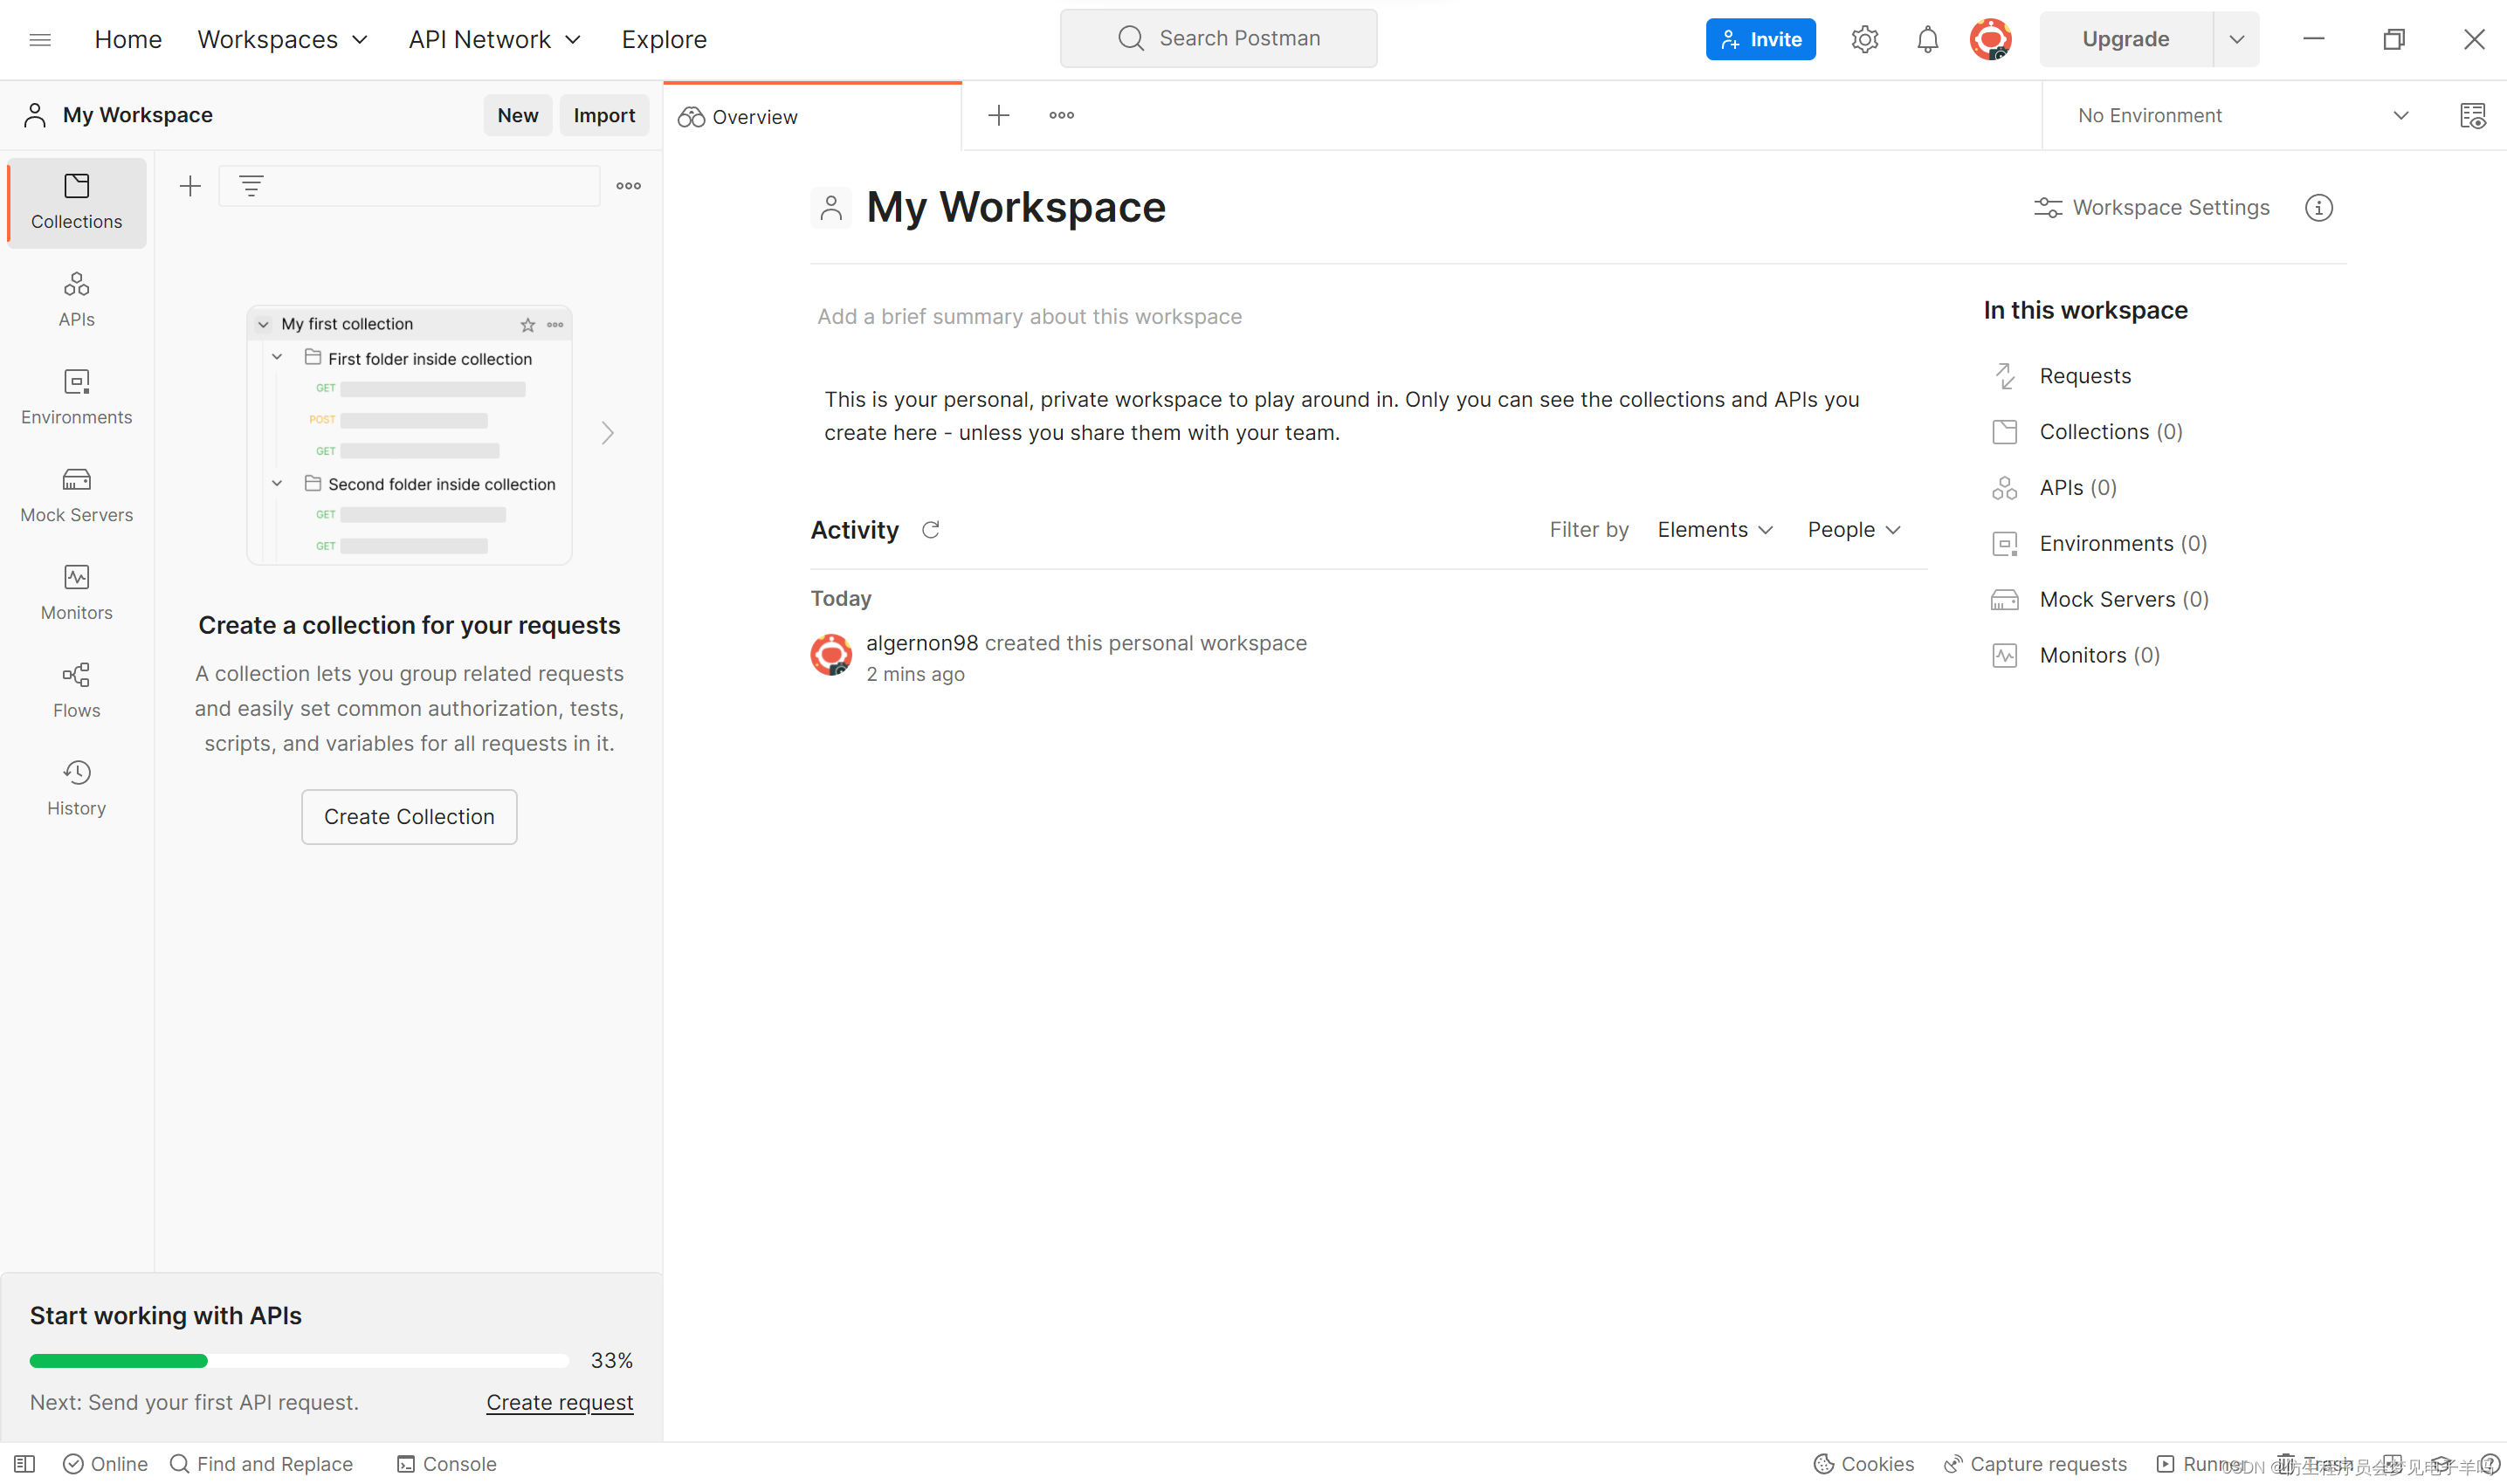Click the Create request link
Viewport: 2507px width, 1484px height.
(560, 1401)
